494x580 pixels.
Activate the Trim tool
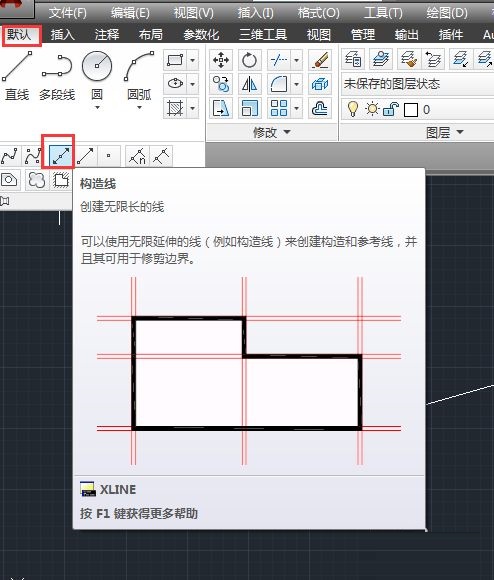click(278, 60)
